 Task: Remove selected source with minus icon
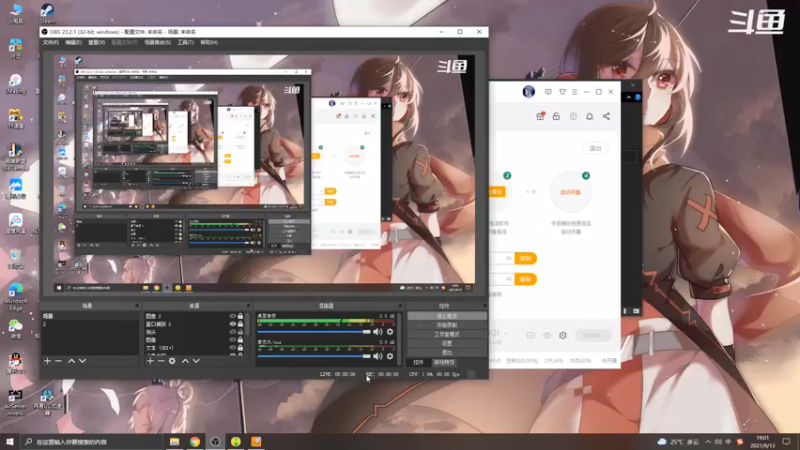tap(161, 361)
